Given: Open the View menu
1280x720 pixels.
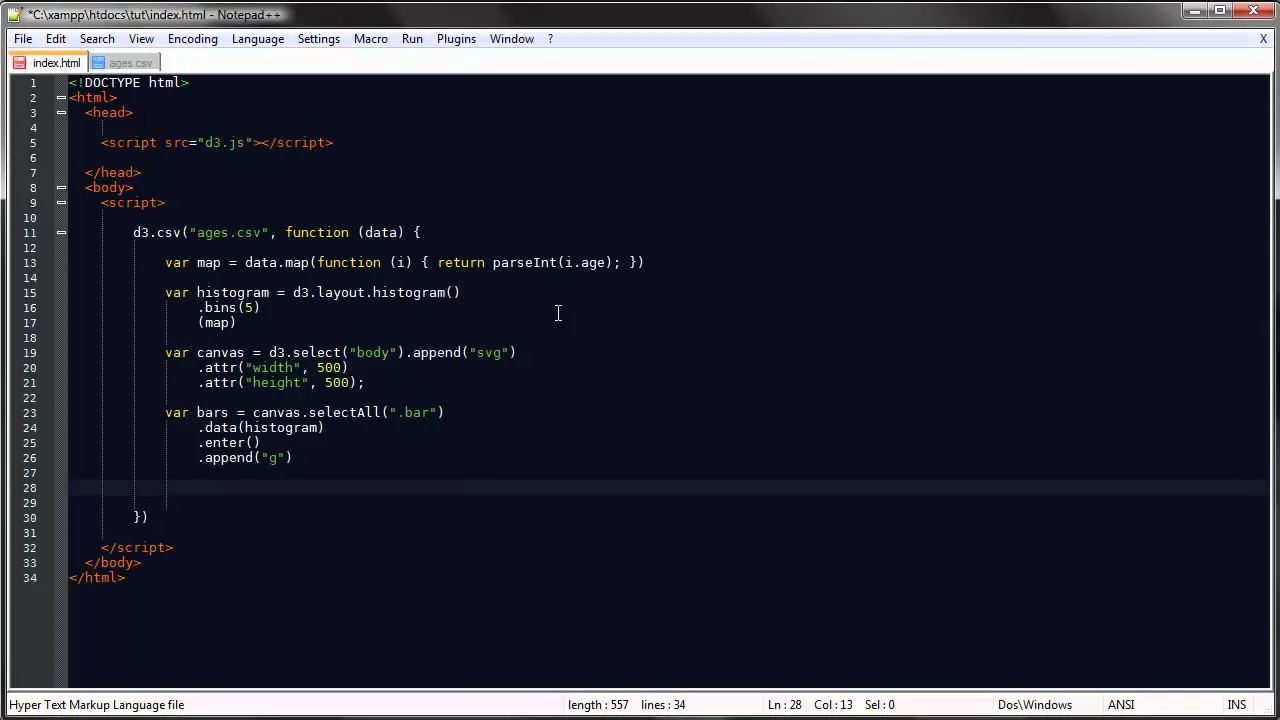Looking at the screenshot, I should 141,39.
